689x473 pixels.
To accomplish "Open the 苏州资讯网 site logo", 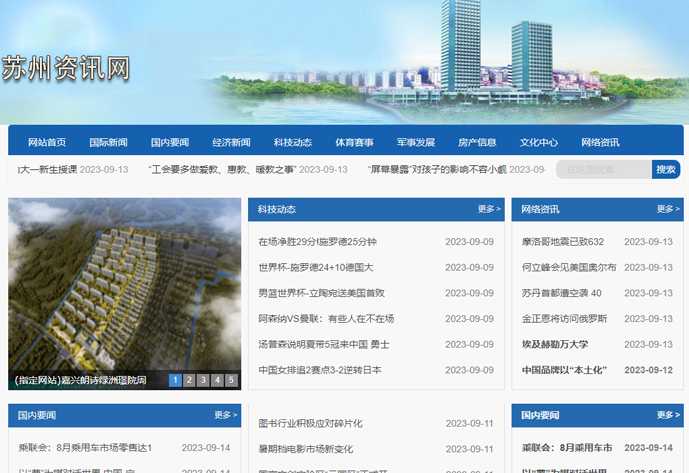I will (66, 68).
